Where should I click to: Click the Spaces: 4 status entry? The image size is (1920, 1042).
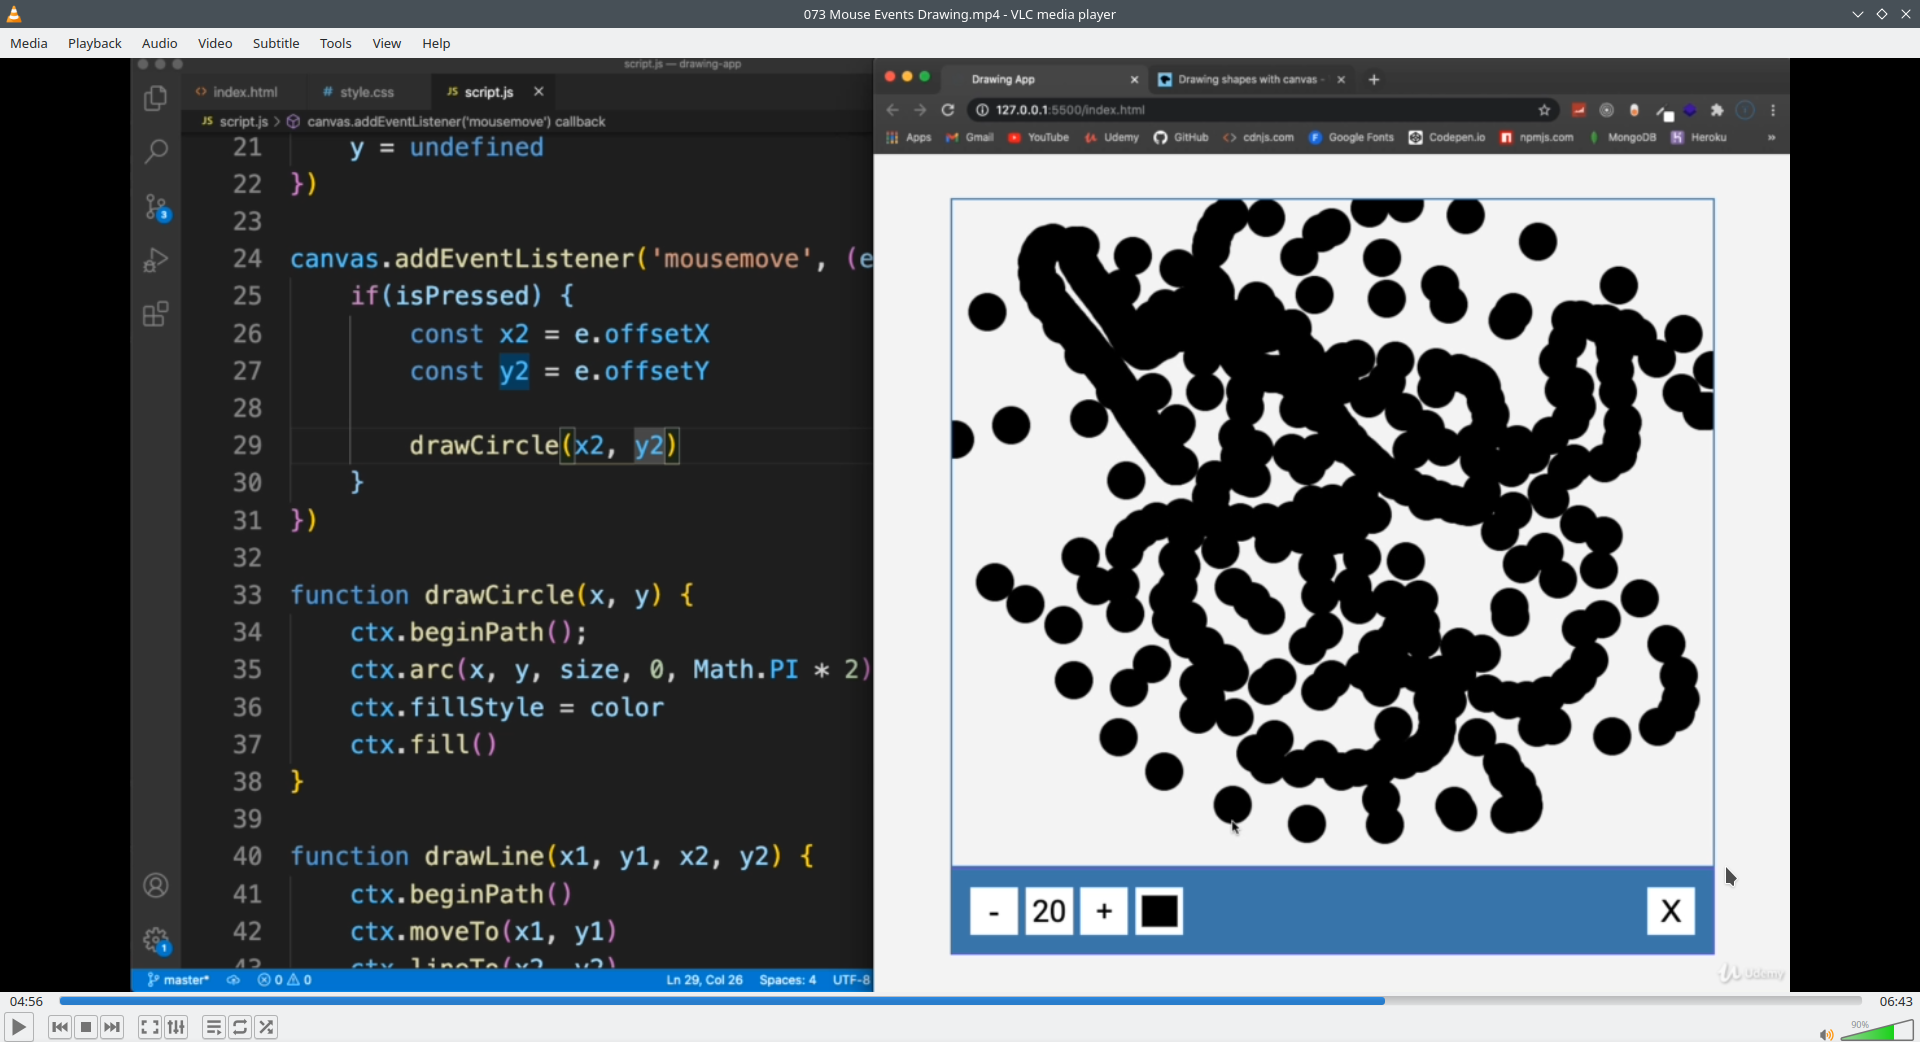[788, 980]
